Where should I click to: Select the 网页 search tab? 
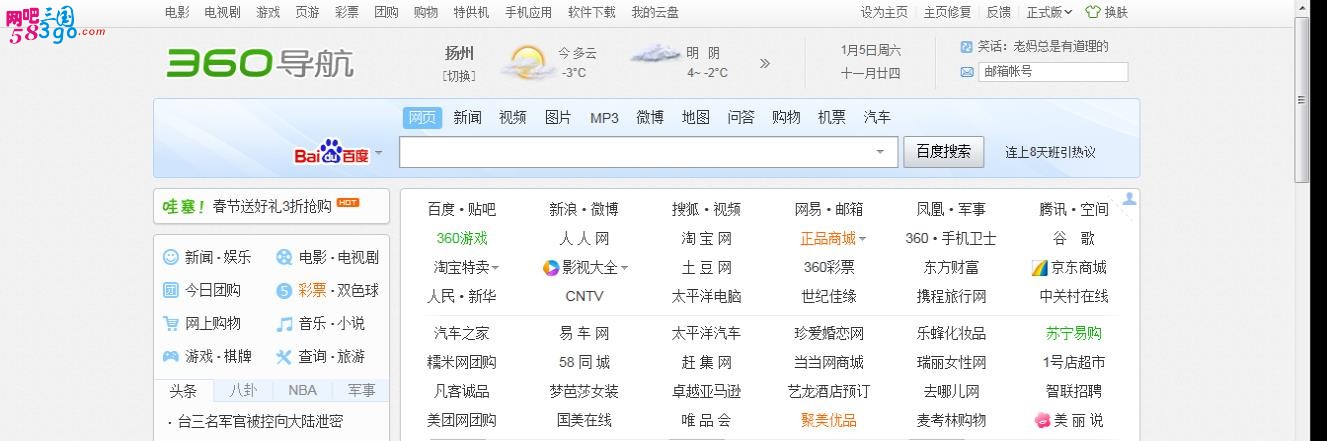[x=422, y=117]
